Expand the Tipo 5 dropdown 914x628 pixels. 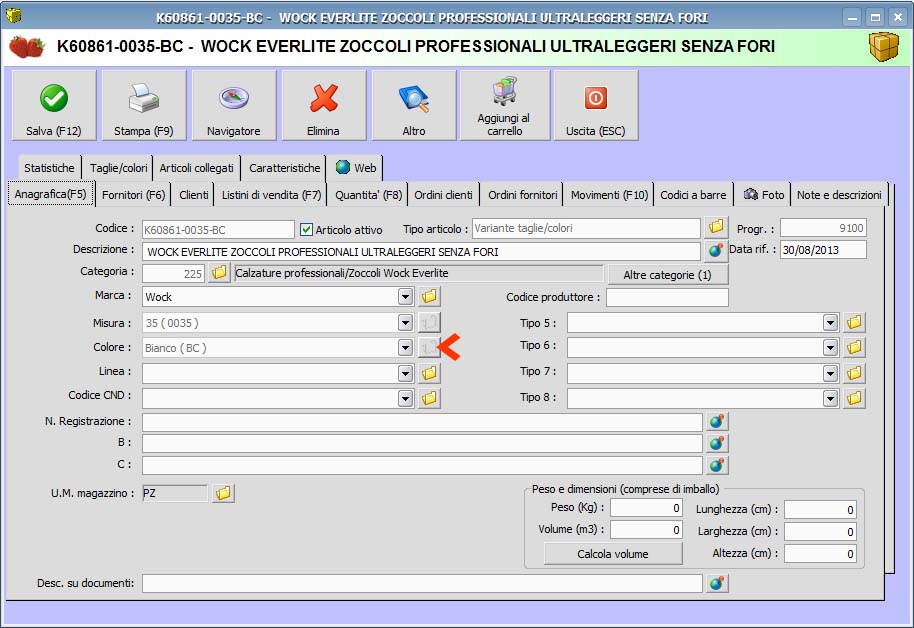830,322
